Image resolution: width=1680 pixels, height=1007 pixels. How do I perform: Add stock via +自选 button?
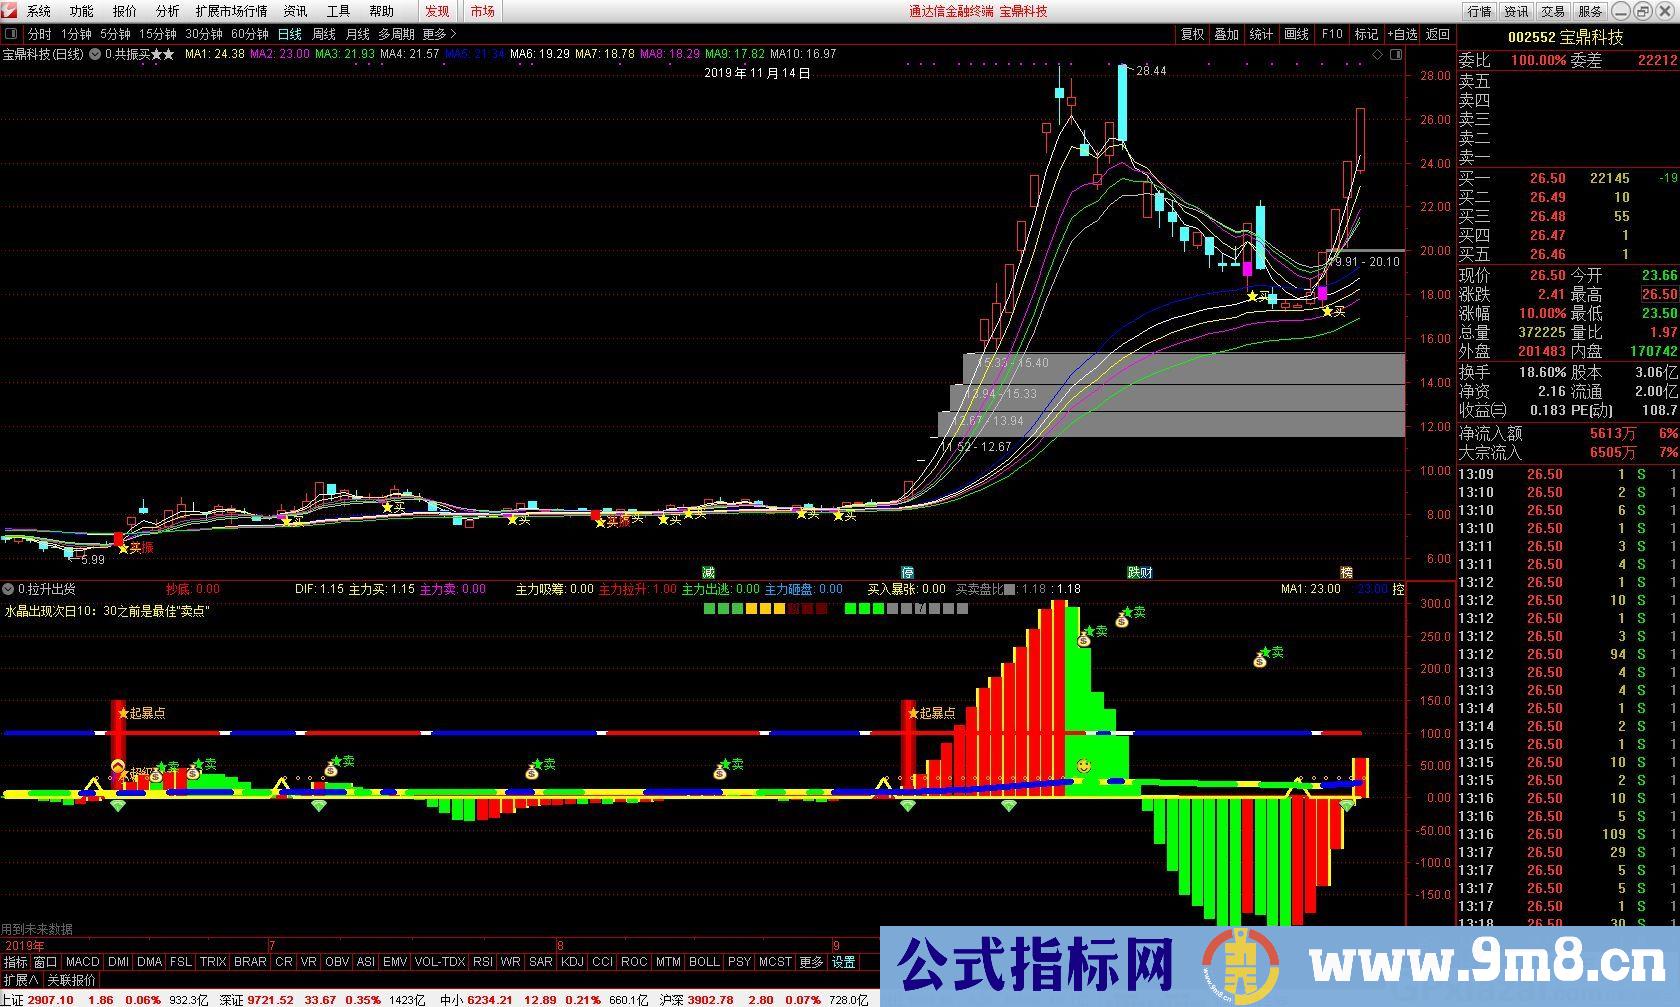click(x=1402, y=34)
